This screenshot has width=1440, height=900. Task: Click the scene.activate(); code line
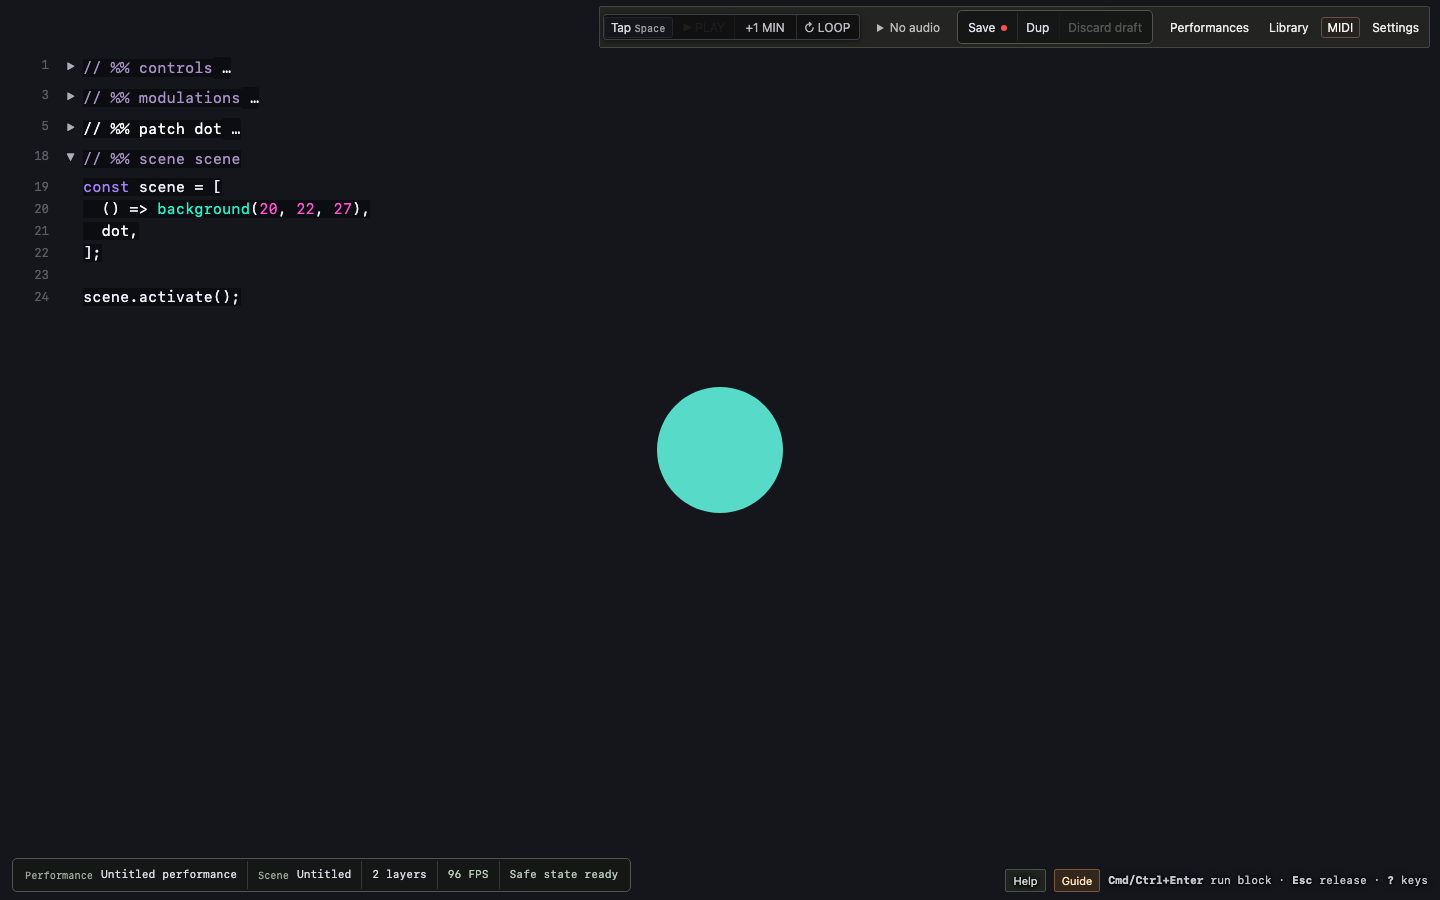162,297
